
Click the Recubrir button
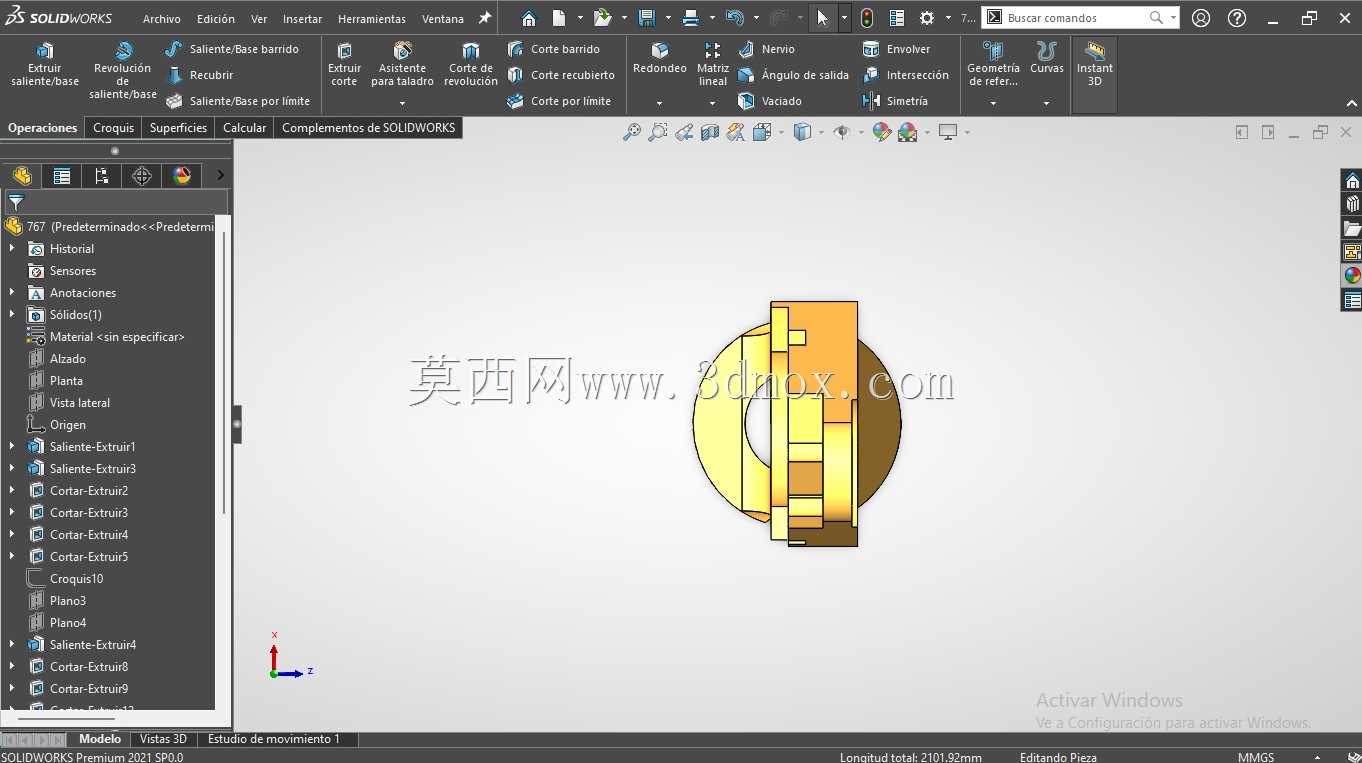point(199,75)
